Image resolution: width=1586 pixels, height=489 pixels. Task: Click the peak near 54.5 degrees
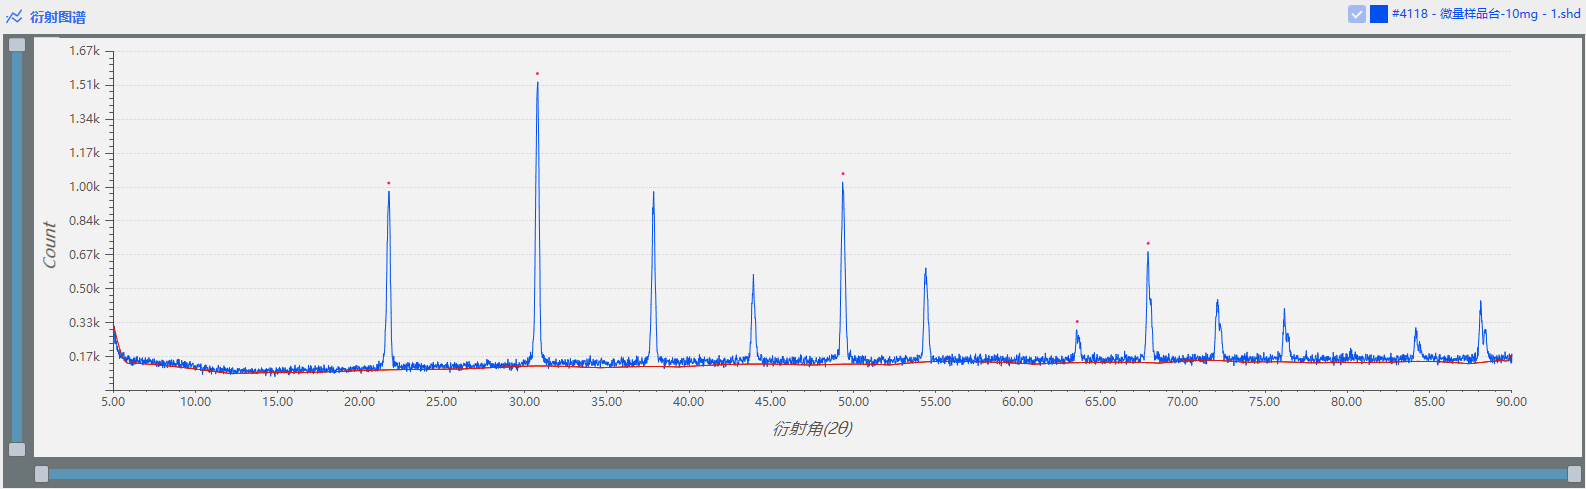coord(926,272)
